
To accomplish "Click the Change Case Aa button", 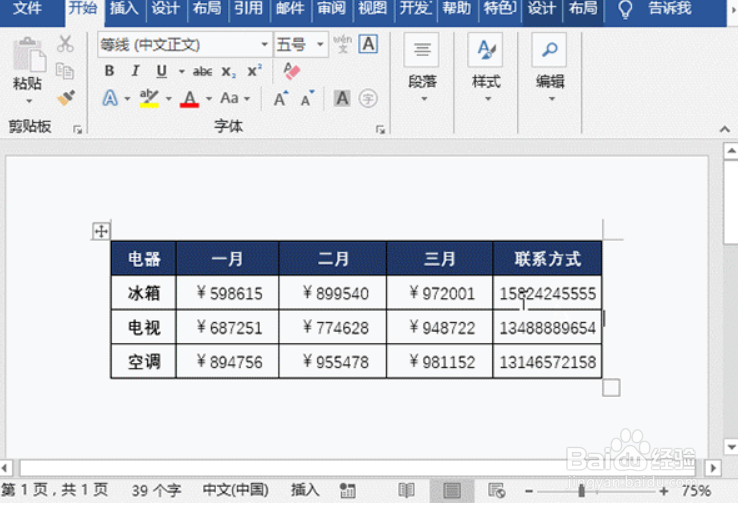I will pos(229,98).
